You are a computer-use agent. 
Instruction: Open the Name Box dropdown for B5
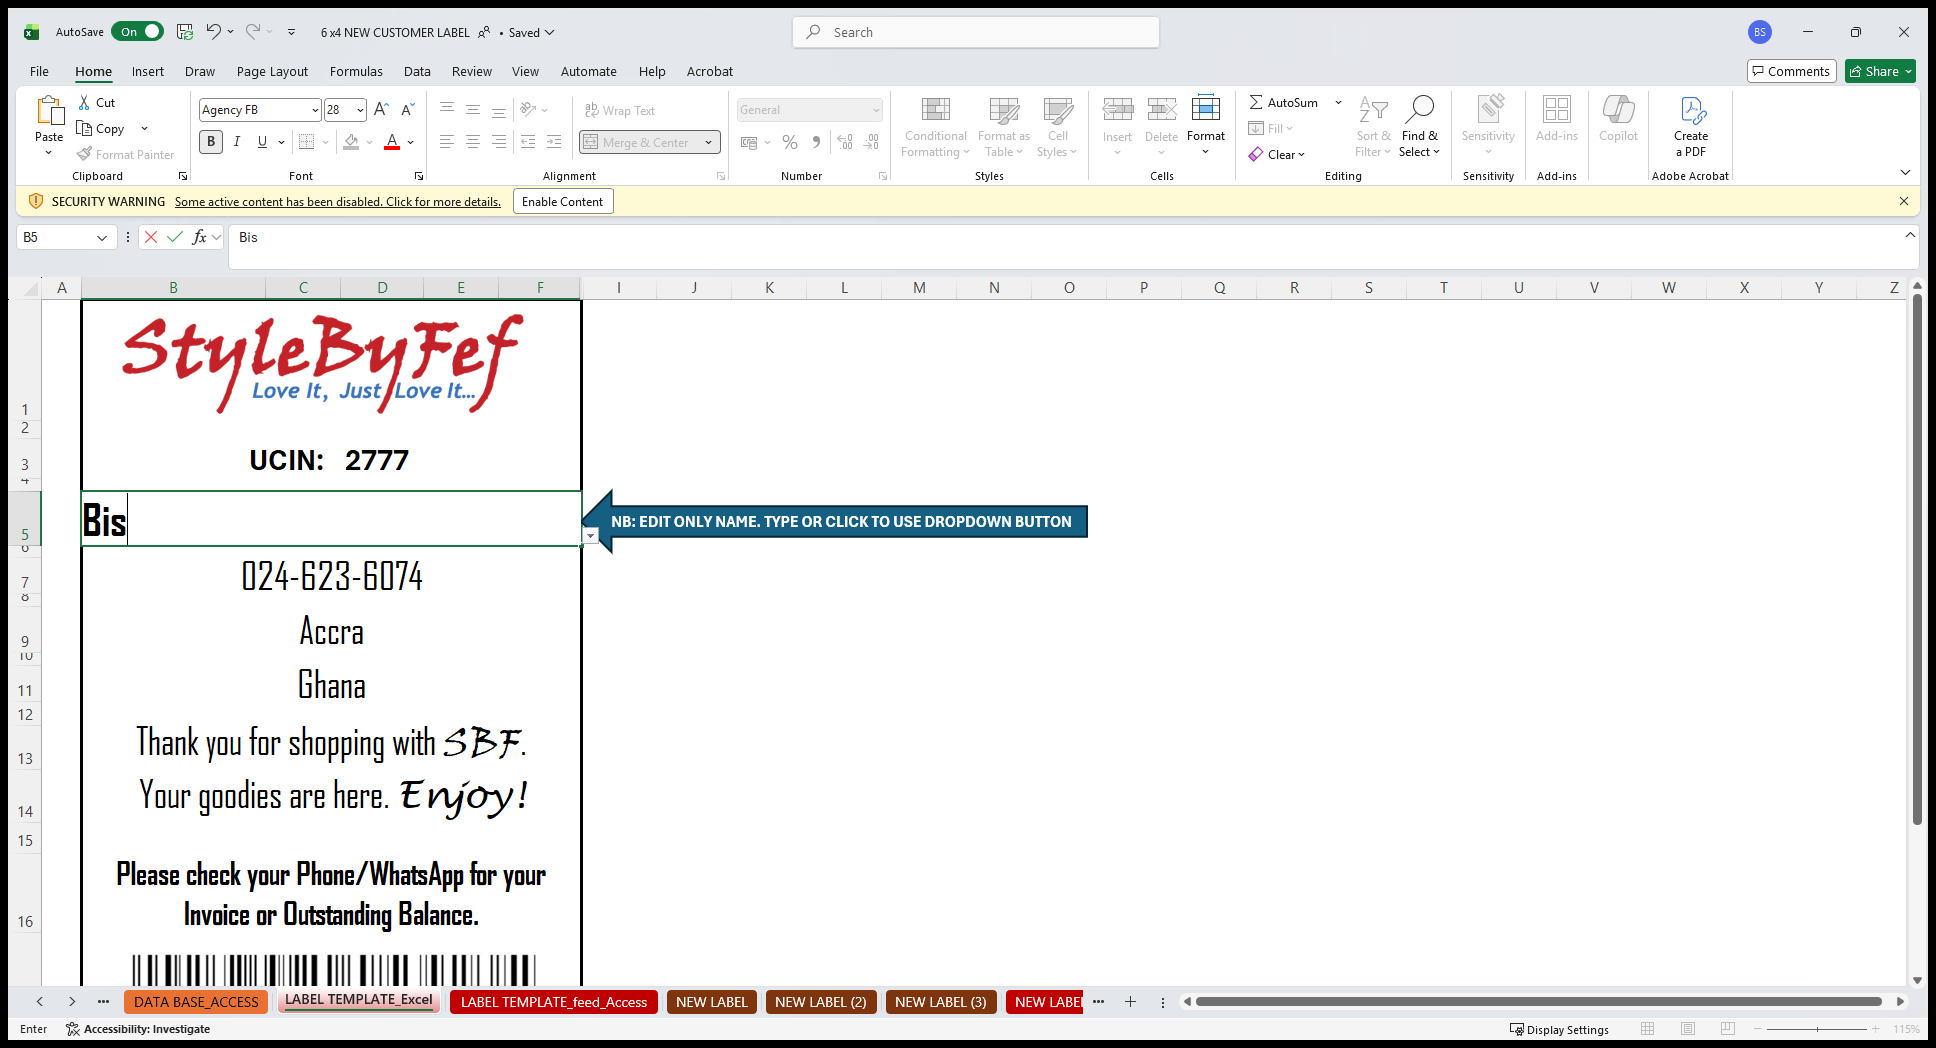point(102,238)
